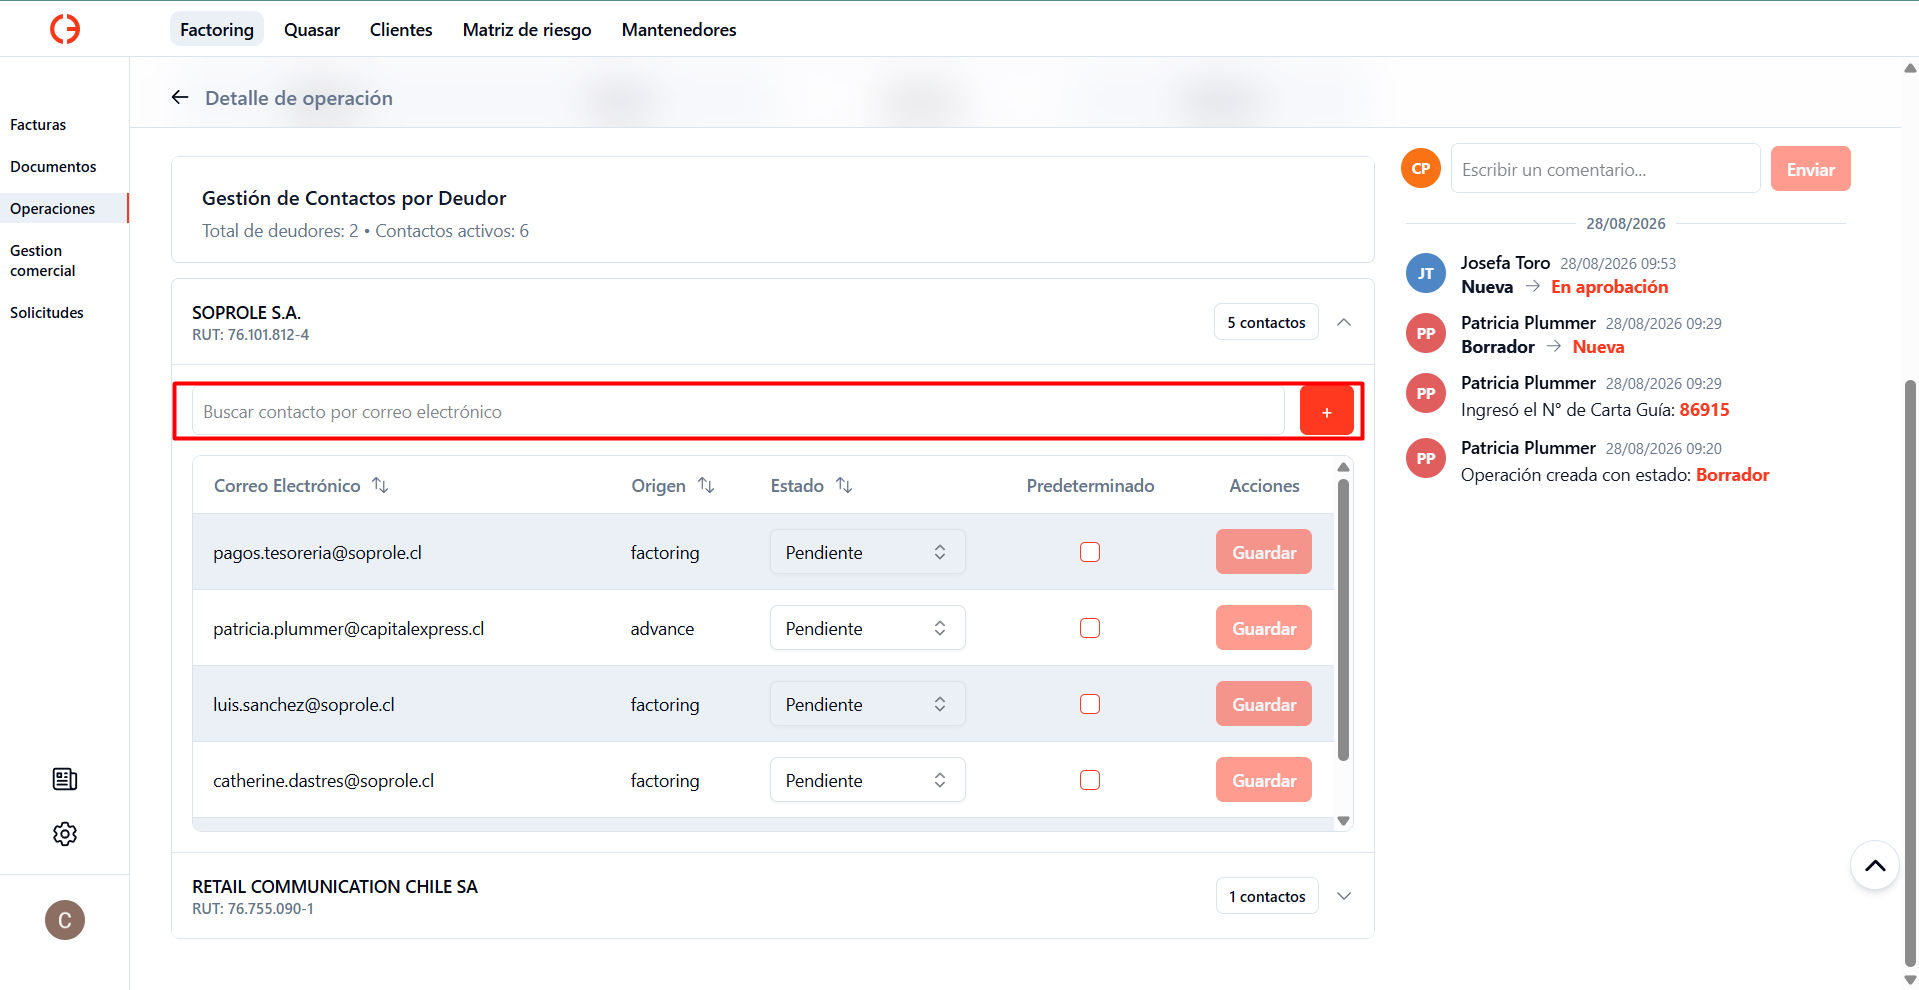Open Estado dropdown for catherine.dastres@soprole.cl
This screenshot has width=1919, height=990.
click(x=867, y=780)
